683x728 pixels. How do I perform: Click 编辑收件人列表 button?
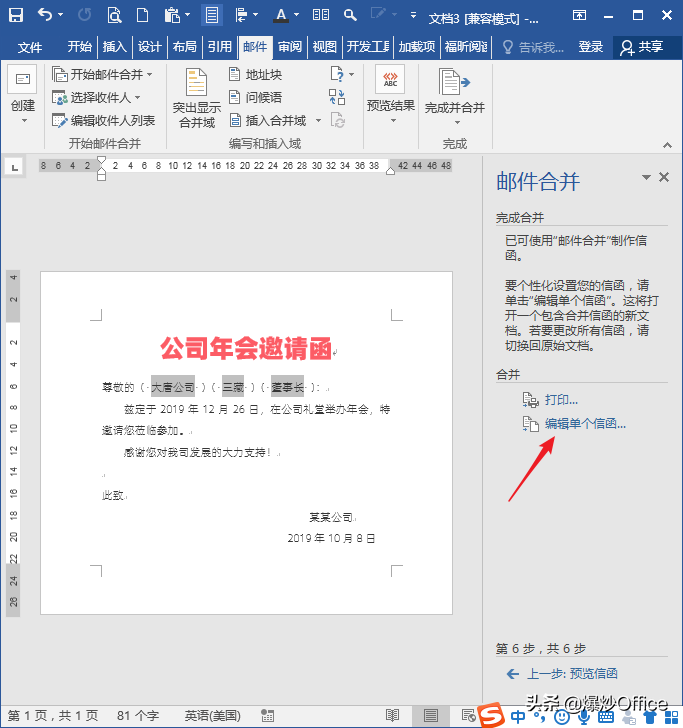coord(103,121)
